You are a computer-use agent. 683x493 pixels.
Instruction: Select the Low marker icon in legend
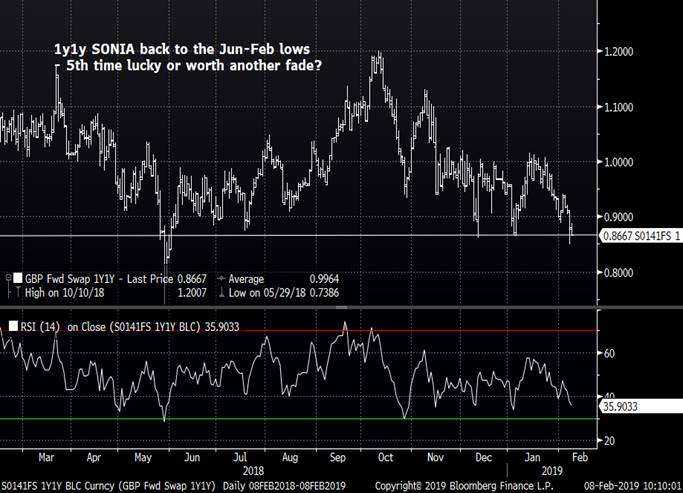(x=221, y=292)
